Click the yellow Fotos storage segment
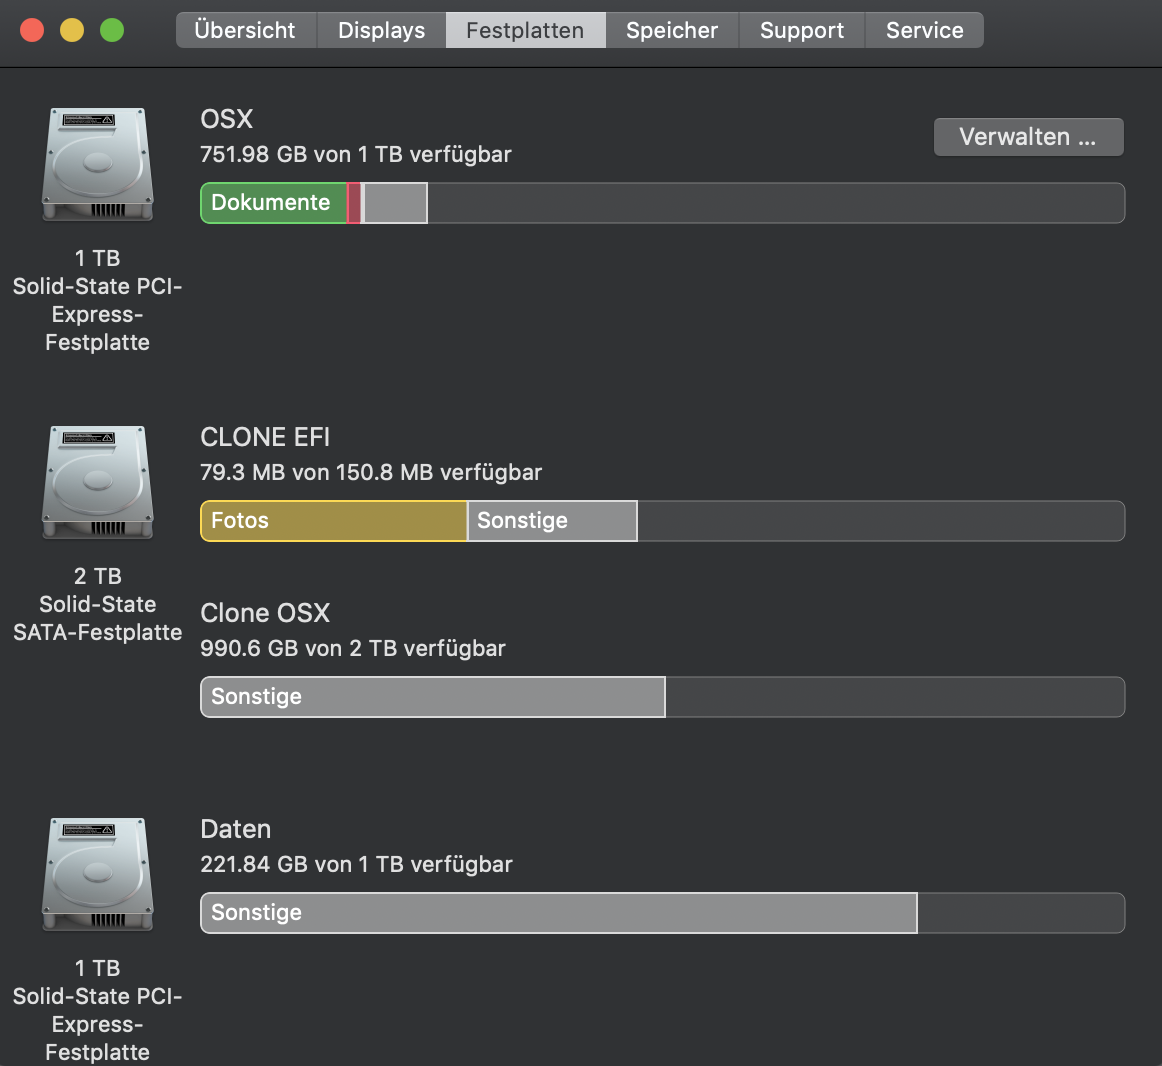 pyautogui.click(x=334, y=521)
